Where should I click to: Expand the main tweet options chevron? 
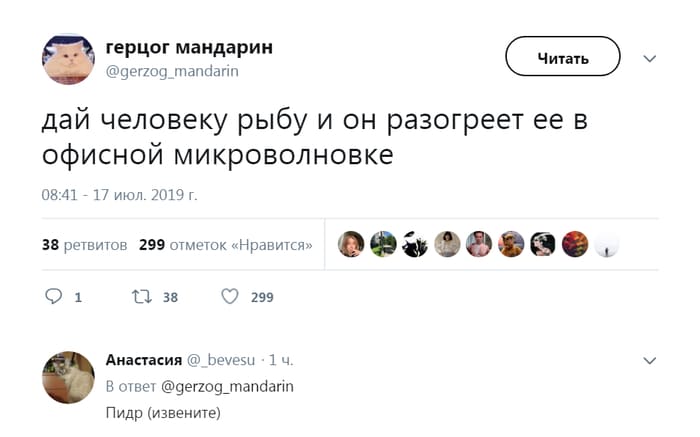(650, 58)
